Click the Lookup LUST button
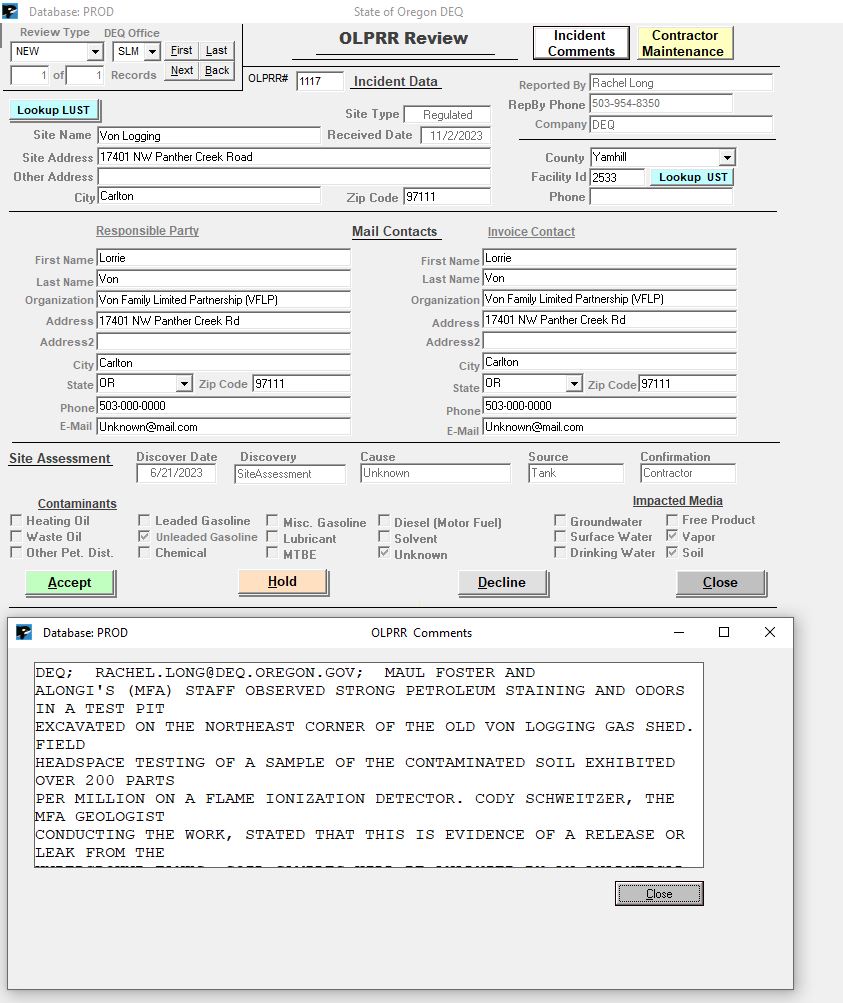Viewport: 843px width, 1003px height. tap(55, 110)
